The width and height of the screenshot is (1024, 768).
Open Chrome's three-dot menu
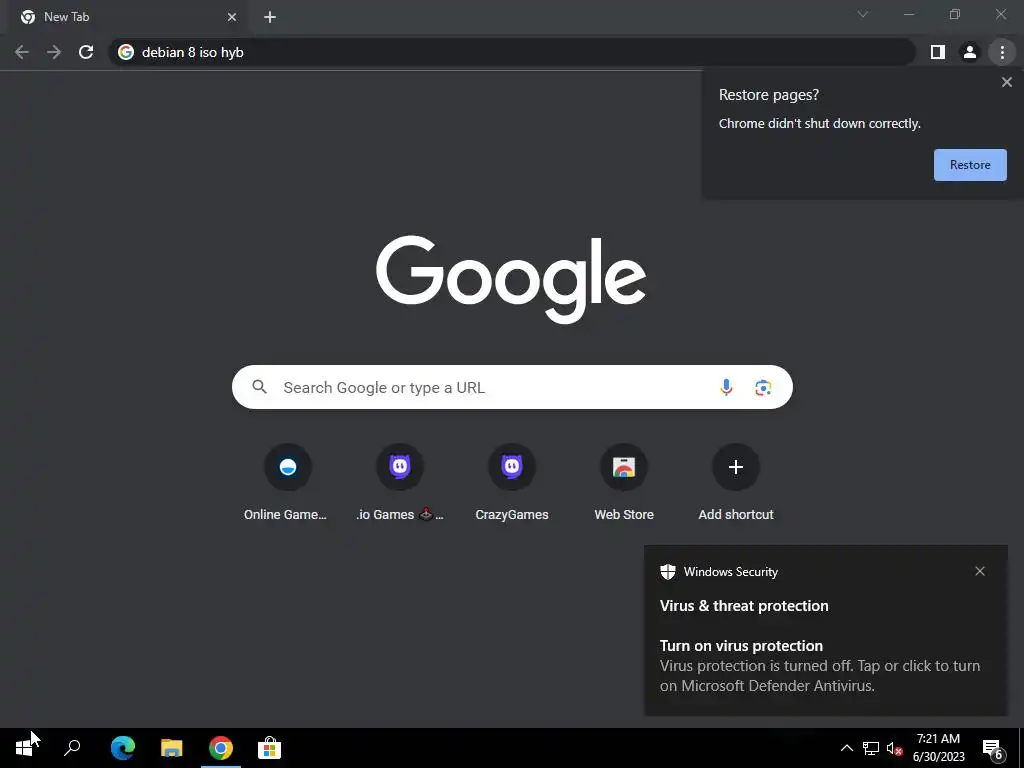point(1002,52)
